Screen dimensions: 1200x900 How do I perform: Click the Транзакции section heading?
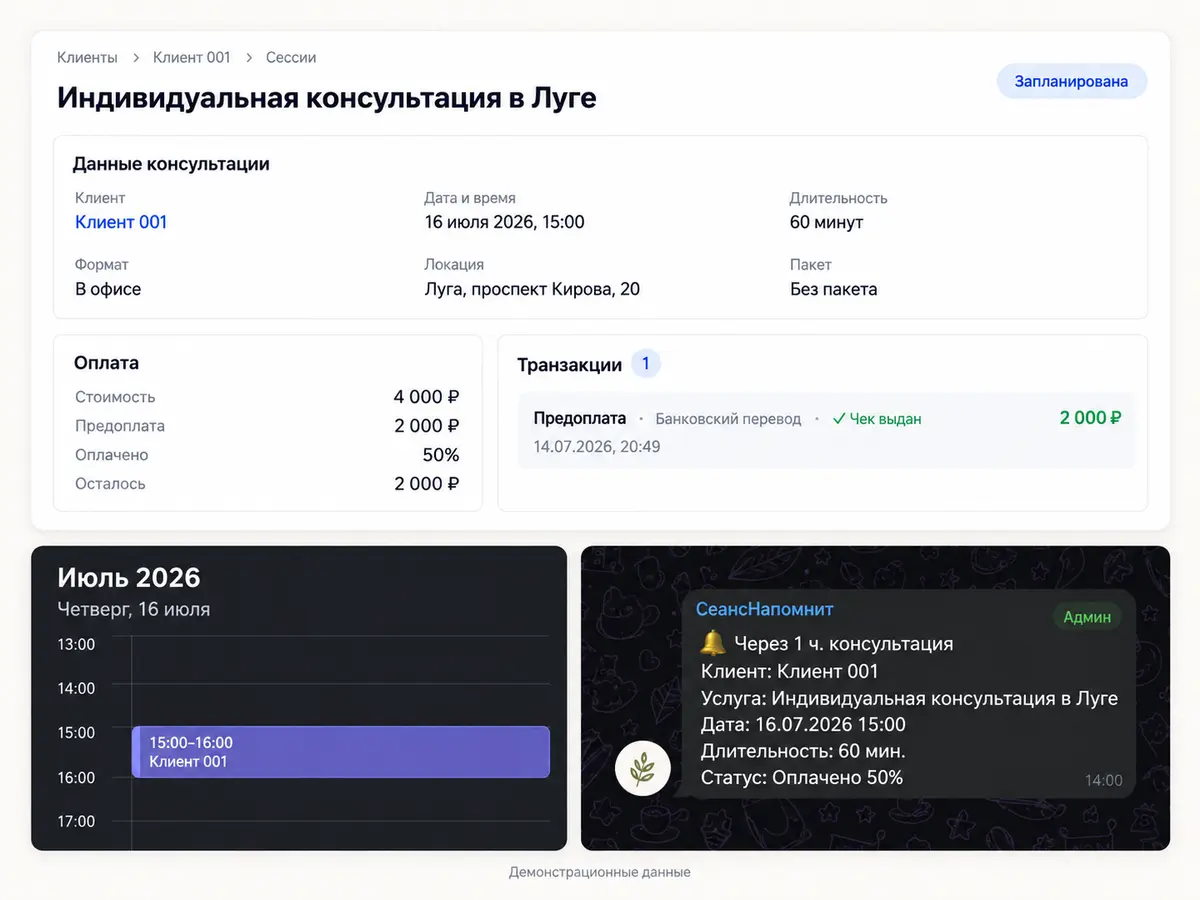point(570,365)
